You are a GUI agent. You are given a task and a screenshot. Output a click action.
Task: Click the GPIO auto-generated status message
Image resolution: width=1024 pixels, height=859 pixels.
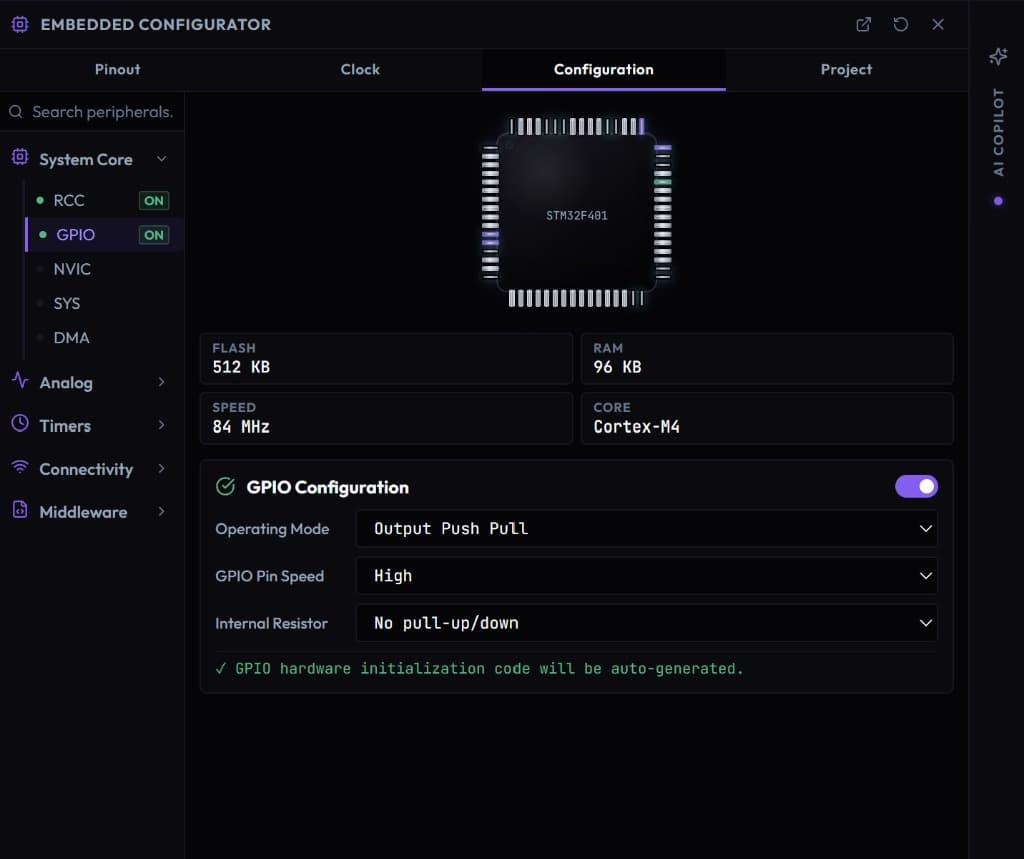click(479, 668)
